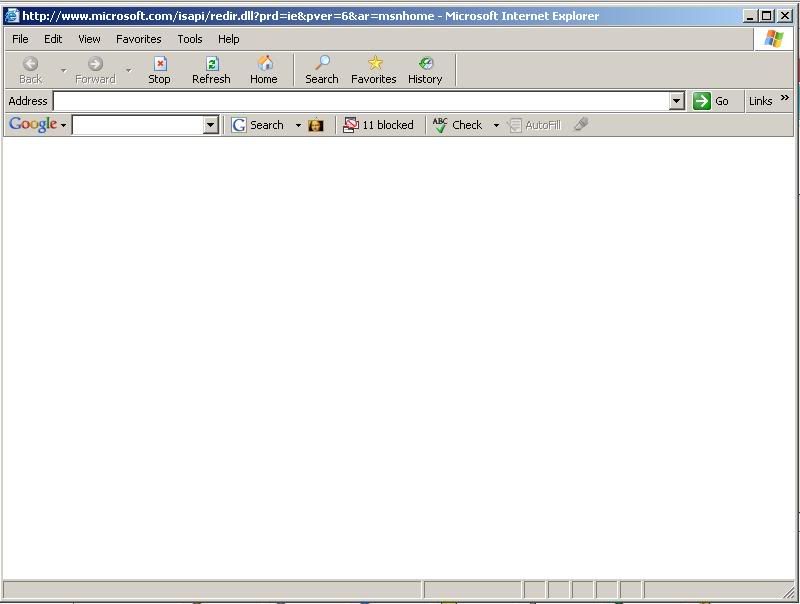Screen dimensions: 800x604
Task: Open the Favorites menu
Action: tap(138, 39)
